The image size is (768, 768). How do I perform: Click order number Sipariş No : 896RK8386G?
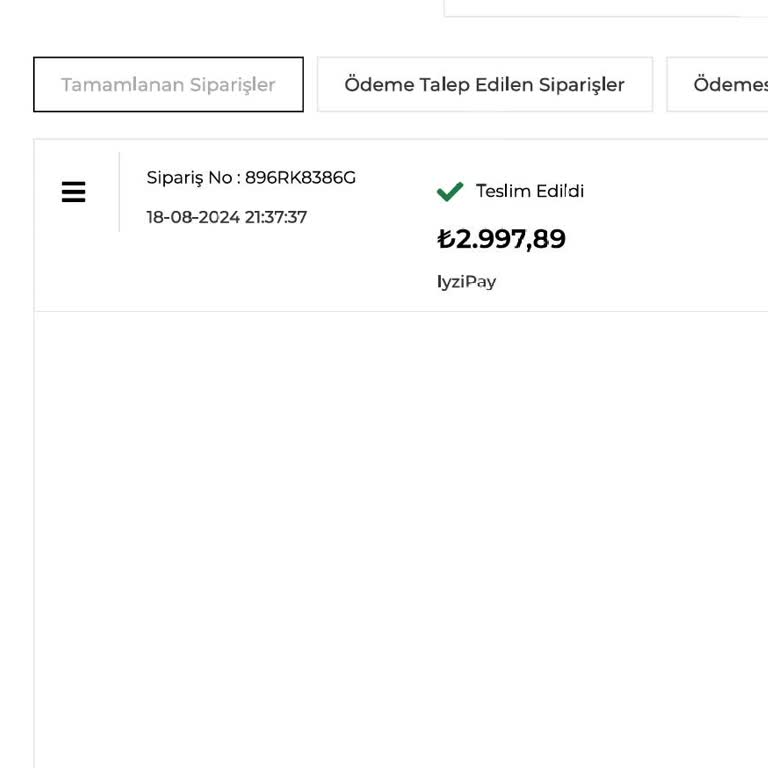pyautogui.click(x=251, y=178)
